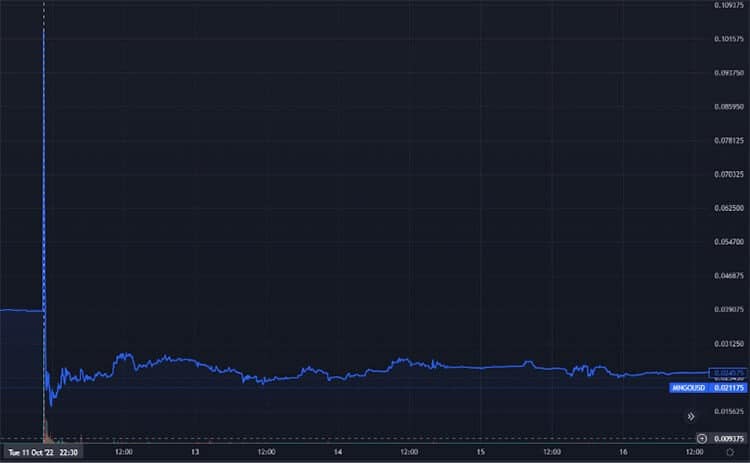
Task: Click price scale value 0.070325
Action: point(729,174)
